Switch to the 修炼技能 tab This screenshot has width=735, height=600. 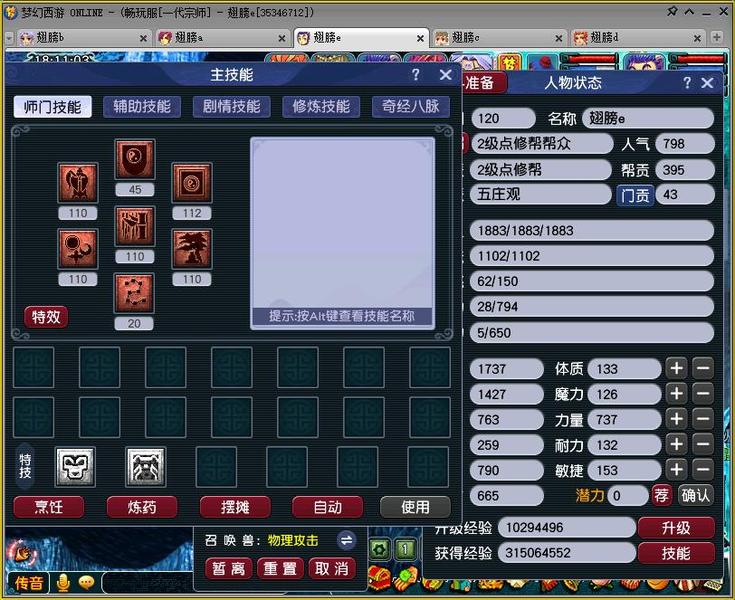click(321, 107)
